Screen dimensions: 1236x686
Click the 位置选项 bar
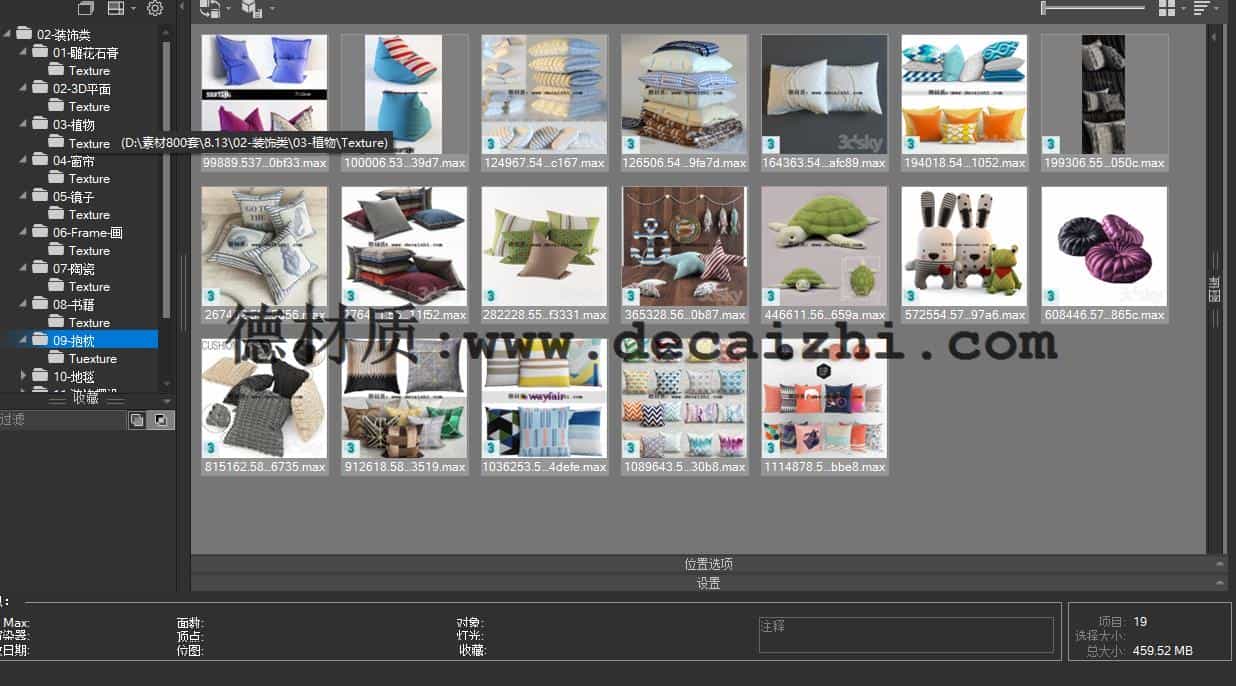(x=708, y=563)
